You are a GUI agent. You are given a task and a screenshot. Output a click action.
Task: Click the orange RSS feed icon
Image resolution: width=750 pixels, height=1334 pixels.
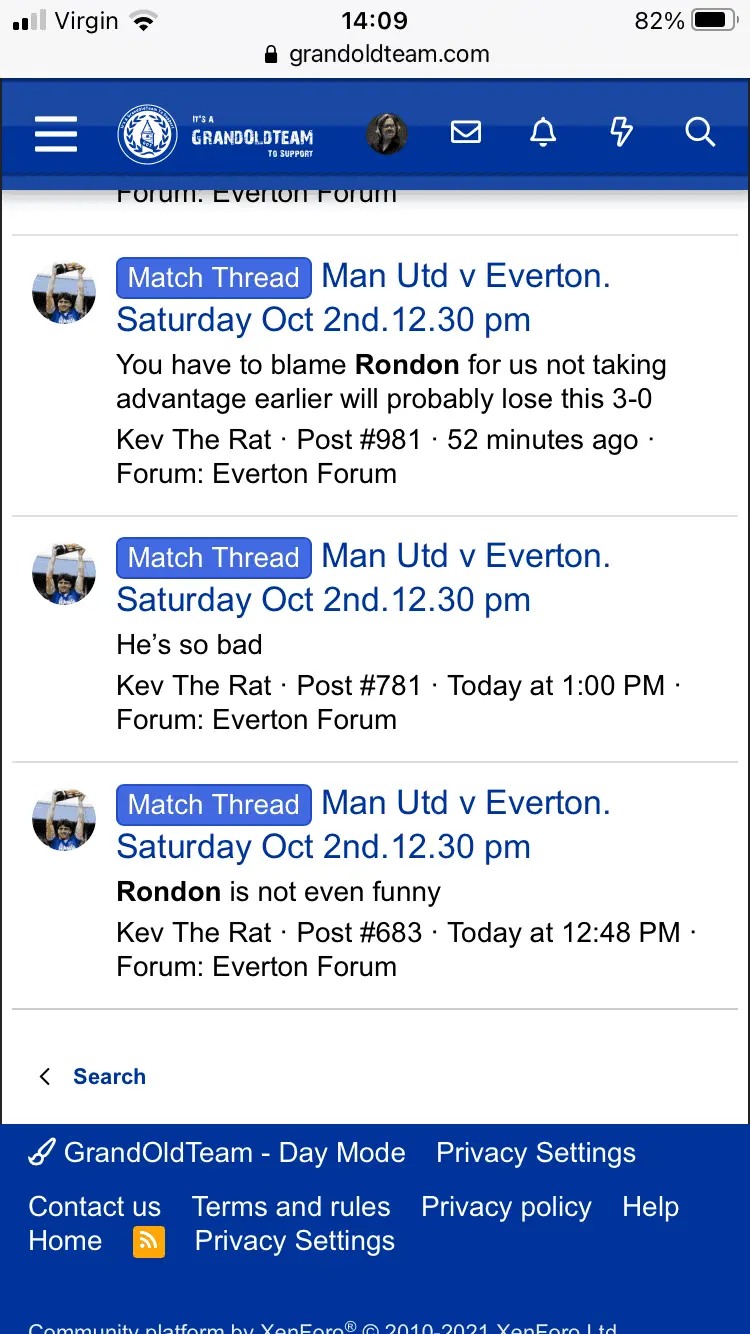click(x=148, y=1241)
